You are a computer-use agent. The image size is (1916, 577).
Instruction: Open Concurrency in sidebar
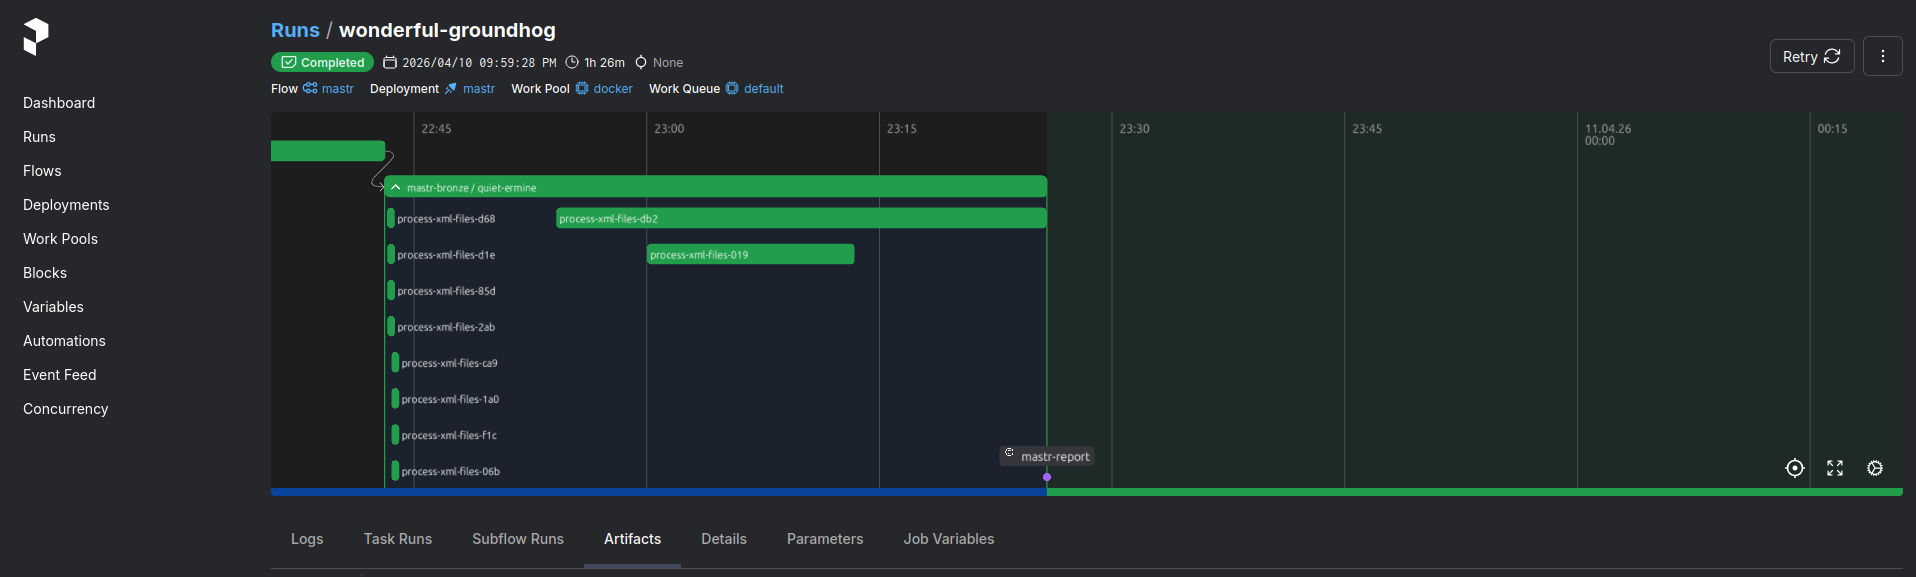coord(66,409)
